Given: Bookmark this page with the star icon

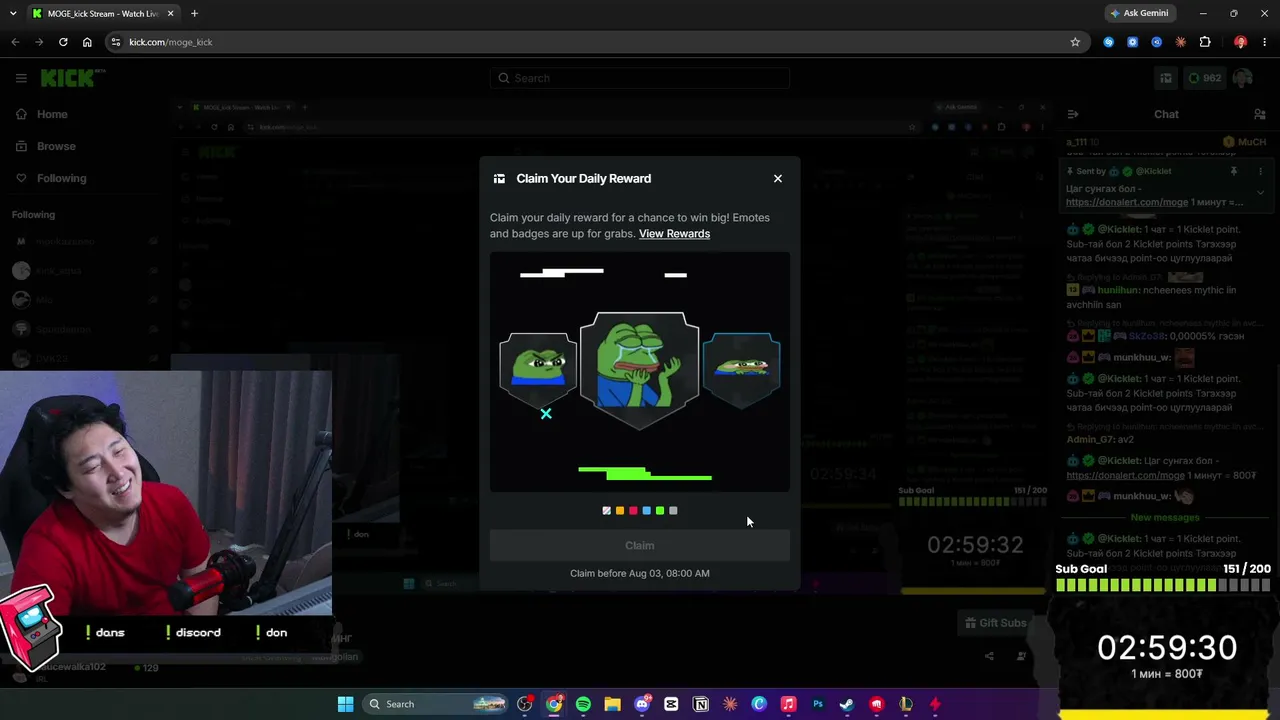Looking at the screenshot, I should (x=1075, y=42).
